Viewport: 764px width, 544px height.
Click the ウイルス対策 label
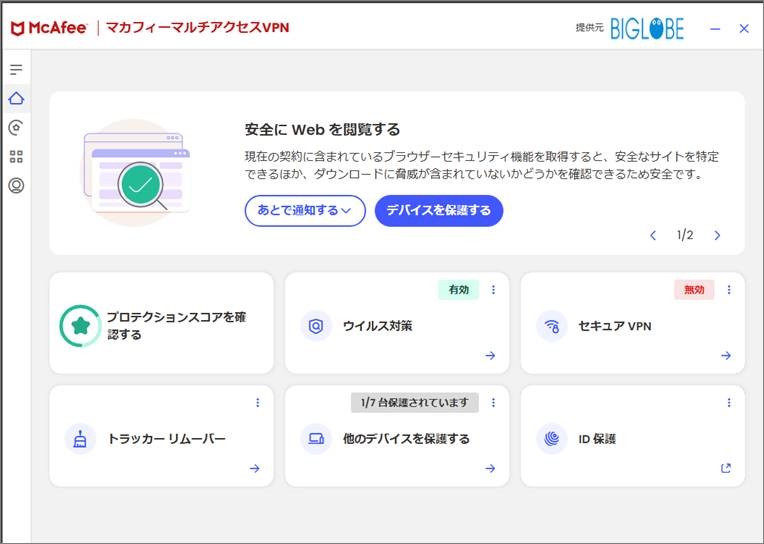[378, 326]
